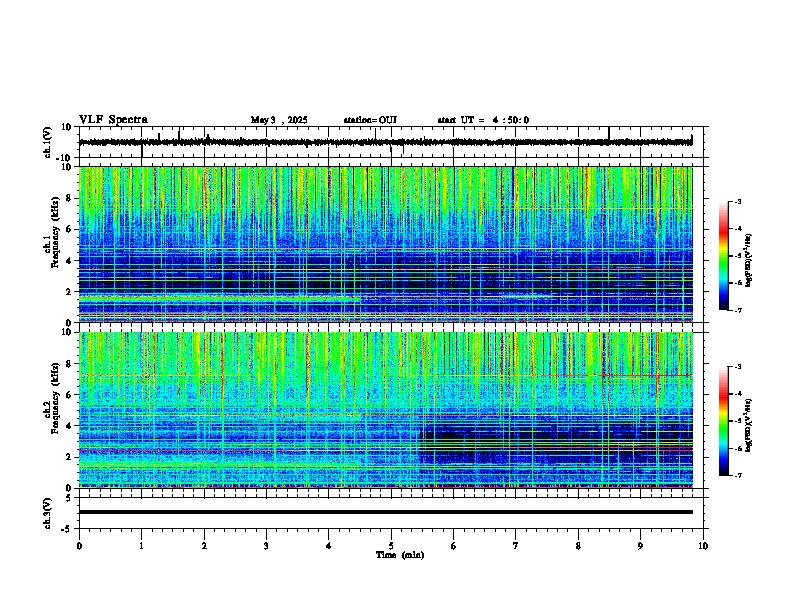
Task: Select the 'May 3 , 2025' date text
Action: 279,120
